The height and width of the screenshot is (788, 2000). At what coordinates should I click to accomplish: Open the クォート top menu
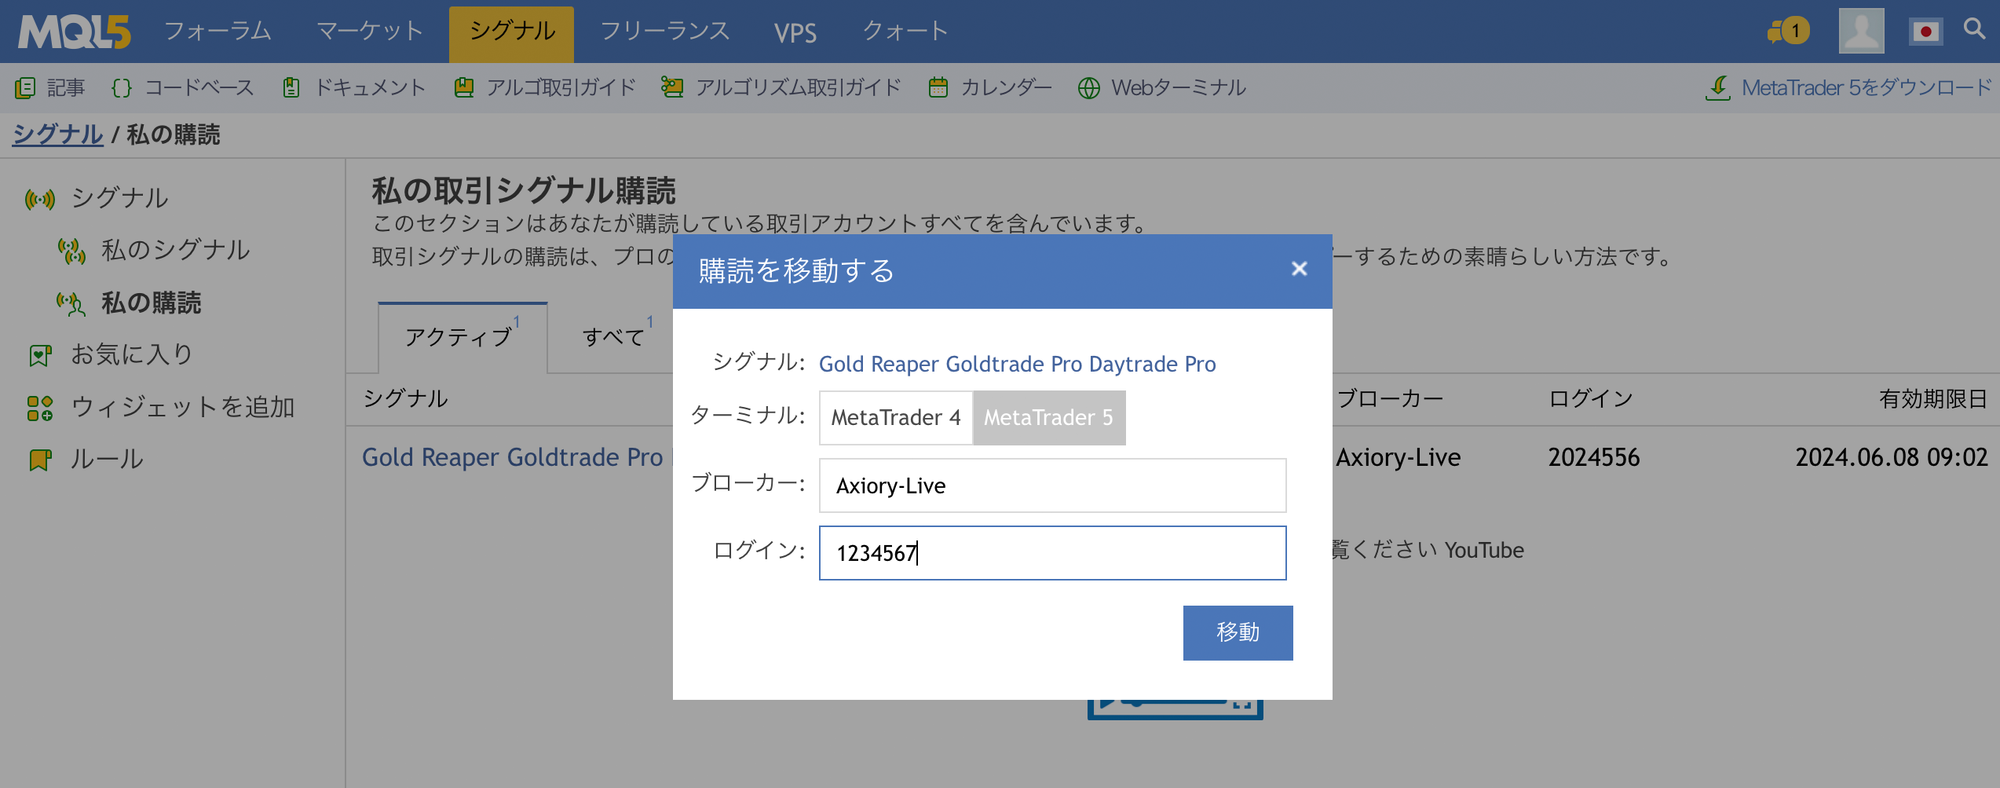pos(905,31)
